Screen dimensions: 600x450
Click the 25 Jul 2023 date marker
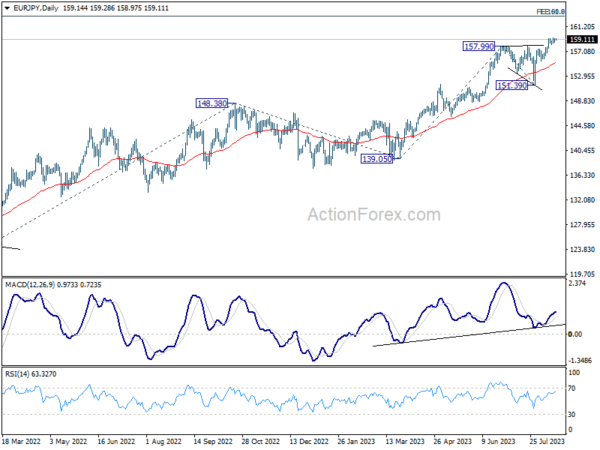[547, 442]
